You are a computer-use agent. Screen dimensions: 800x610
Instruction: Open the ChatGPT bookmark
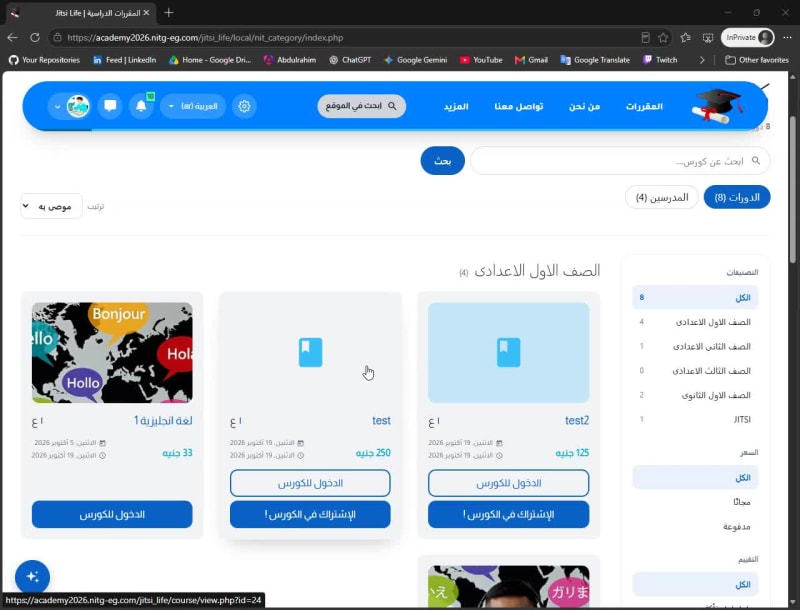click(350, 60)
